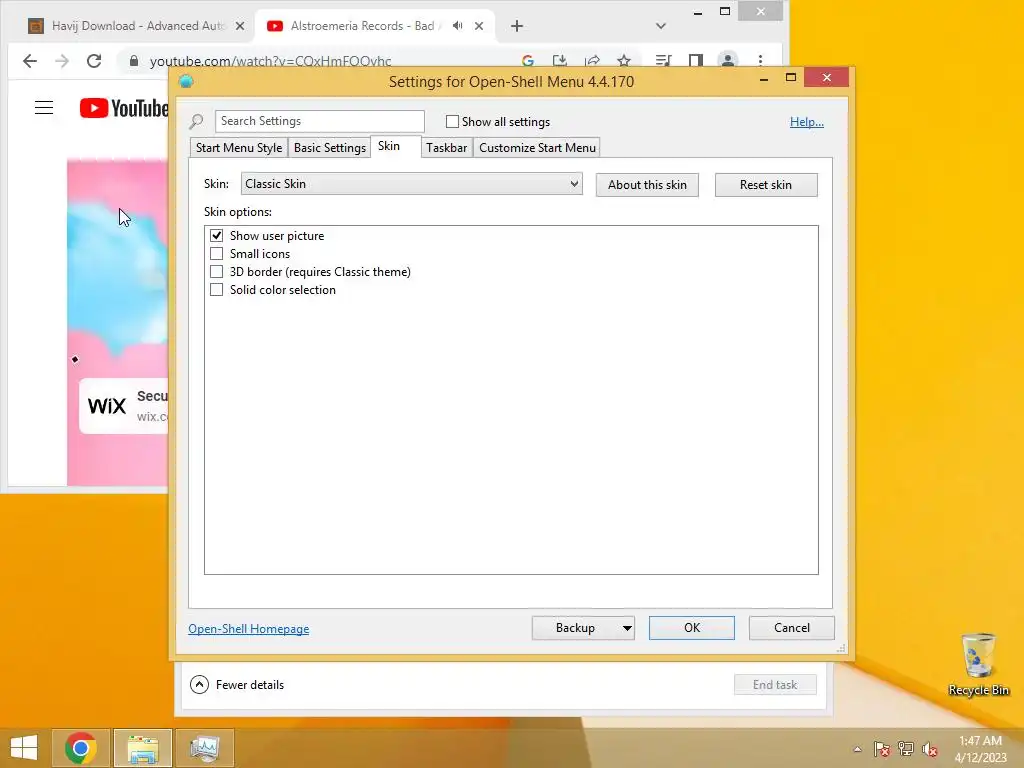This screenshot has width=1024, height=768.
Task: Click the Action Center flag tray icon
Action: coord(881,749)
